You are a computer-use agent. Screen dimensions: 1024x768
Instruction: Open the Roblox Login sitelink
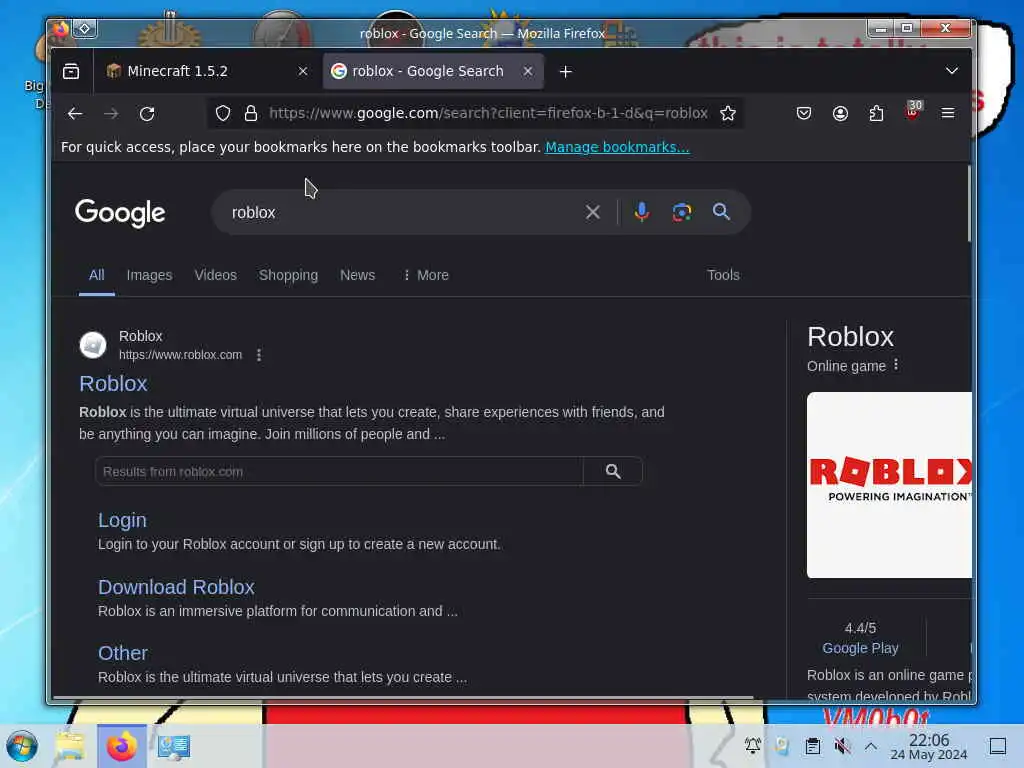point(122,520)
